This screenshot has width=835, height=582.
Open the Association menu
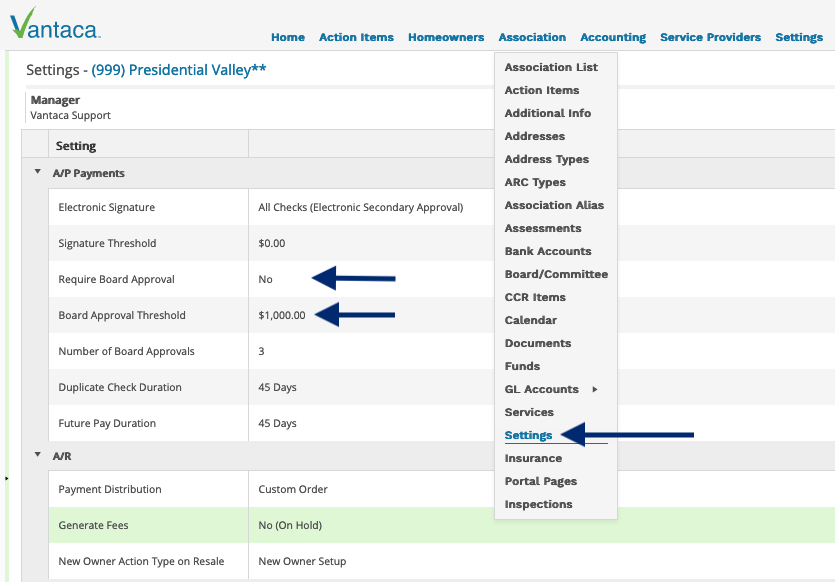click(x=532, y=37)
